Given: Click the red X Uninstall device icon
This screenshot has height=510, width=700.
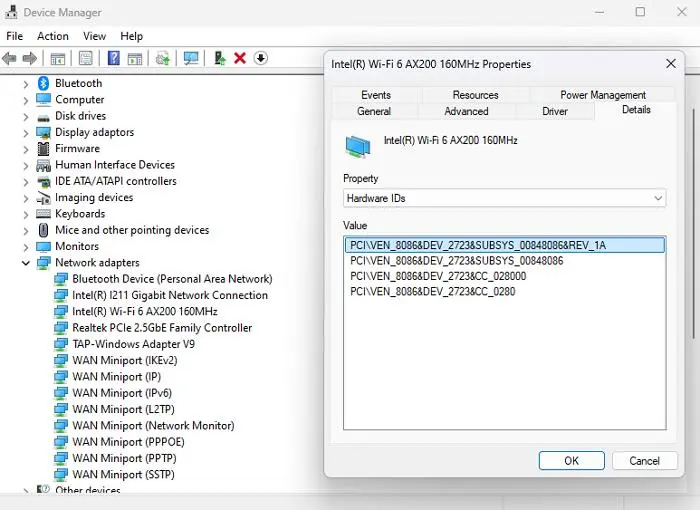Looking at the screenshot, I should pos(240,58).
